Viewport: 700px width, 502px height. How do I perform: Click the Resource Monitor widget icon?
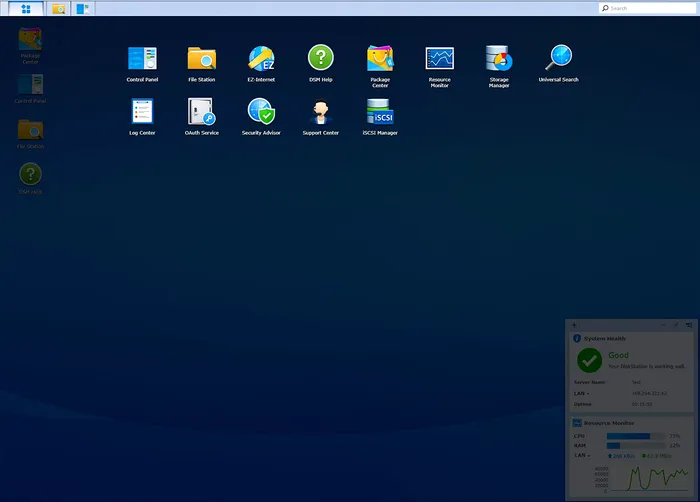click(x=577, y=423)
